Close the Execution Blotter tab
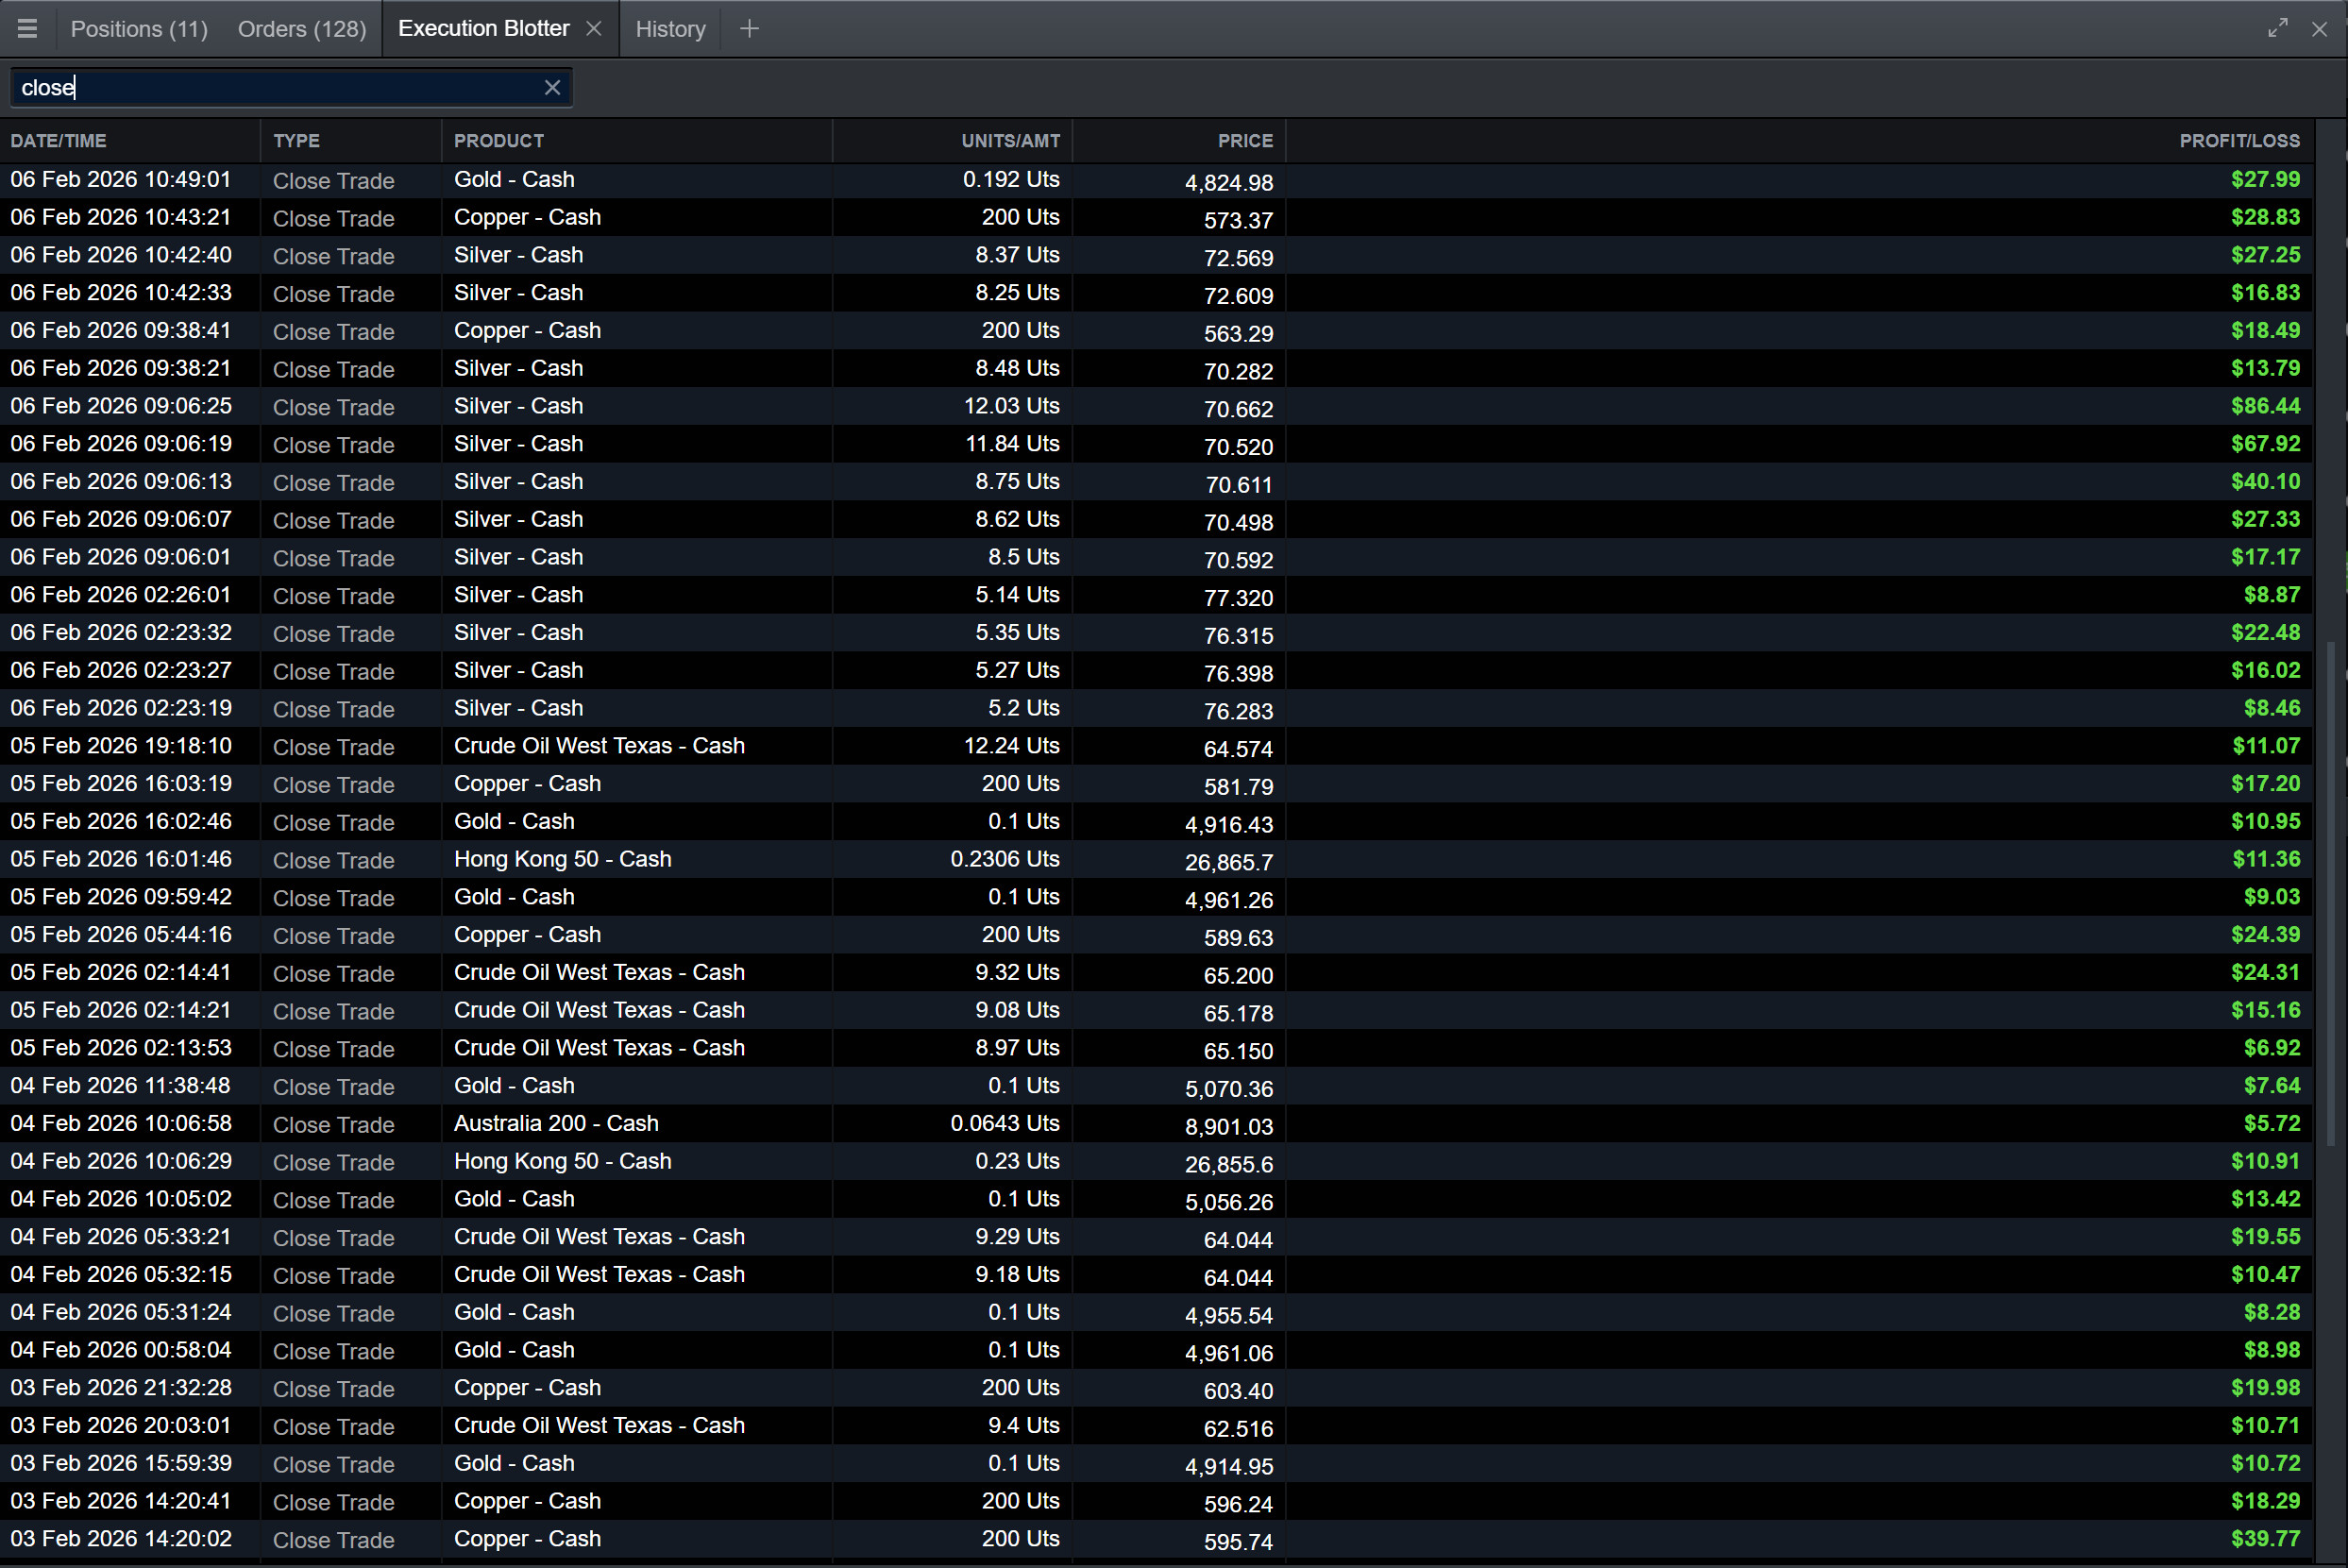Viewport: 2348px width, 1568px height. click(594, 29)
